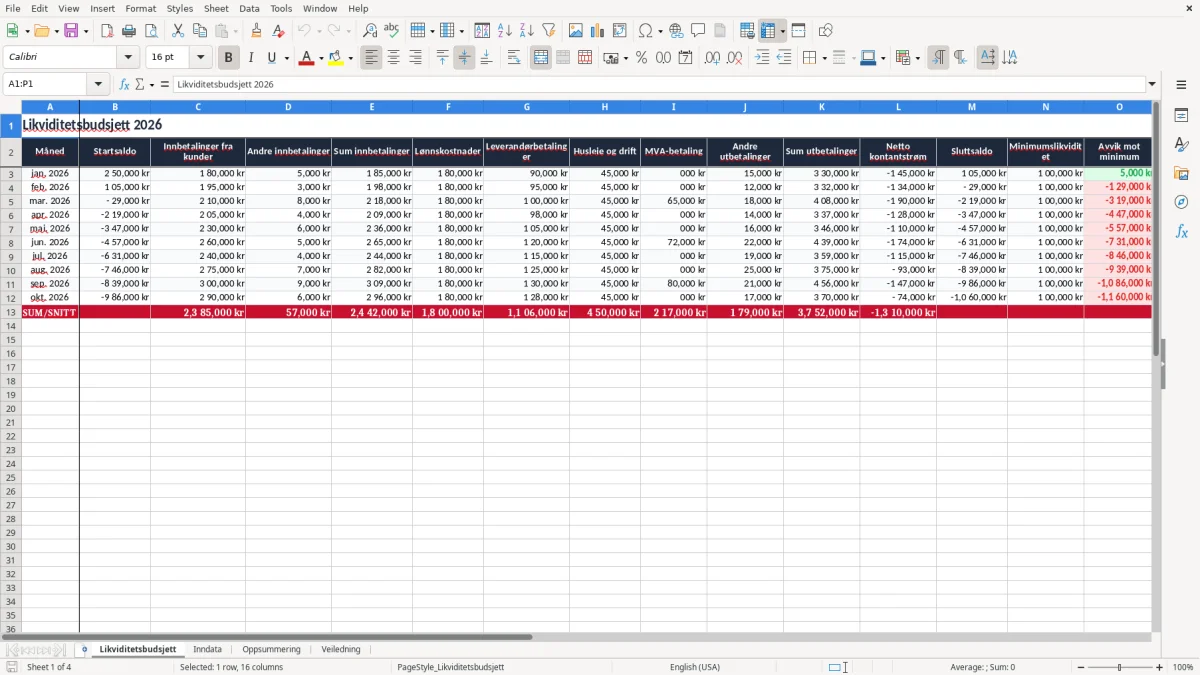
Task: Open the sidebar Properties panel icon
Action: click(x=1181, y=116)
